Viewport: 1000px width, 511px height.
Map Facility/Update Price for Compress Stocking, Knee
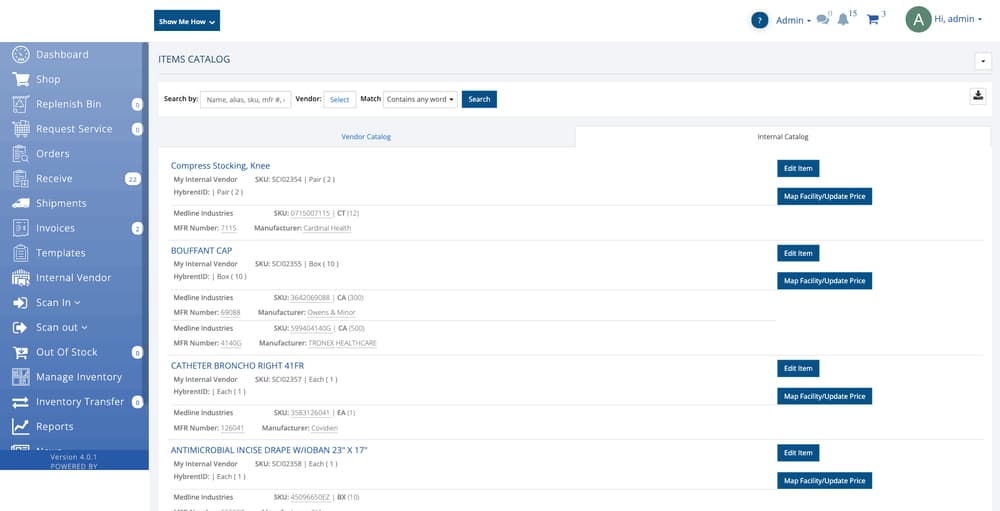[x=824, y=196]
